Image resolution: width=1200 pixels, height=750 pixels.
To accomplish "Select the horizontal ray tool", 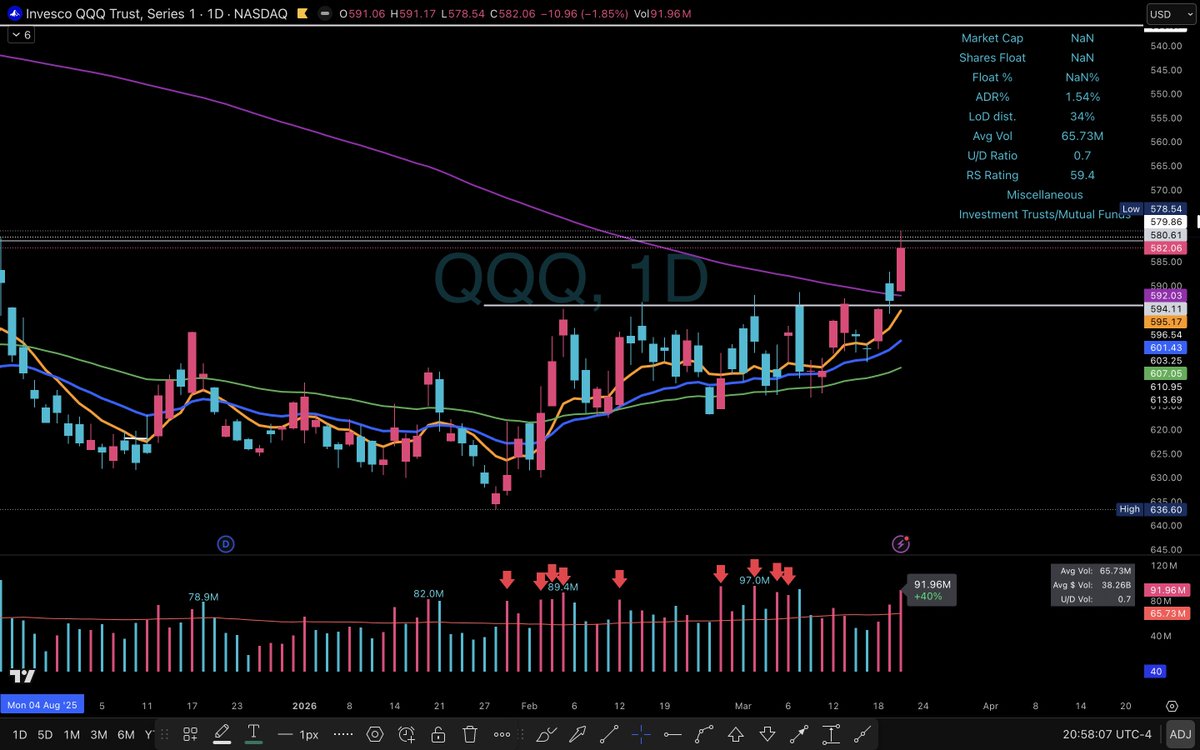I will point(673,734).
